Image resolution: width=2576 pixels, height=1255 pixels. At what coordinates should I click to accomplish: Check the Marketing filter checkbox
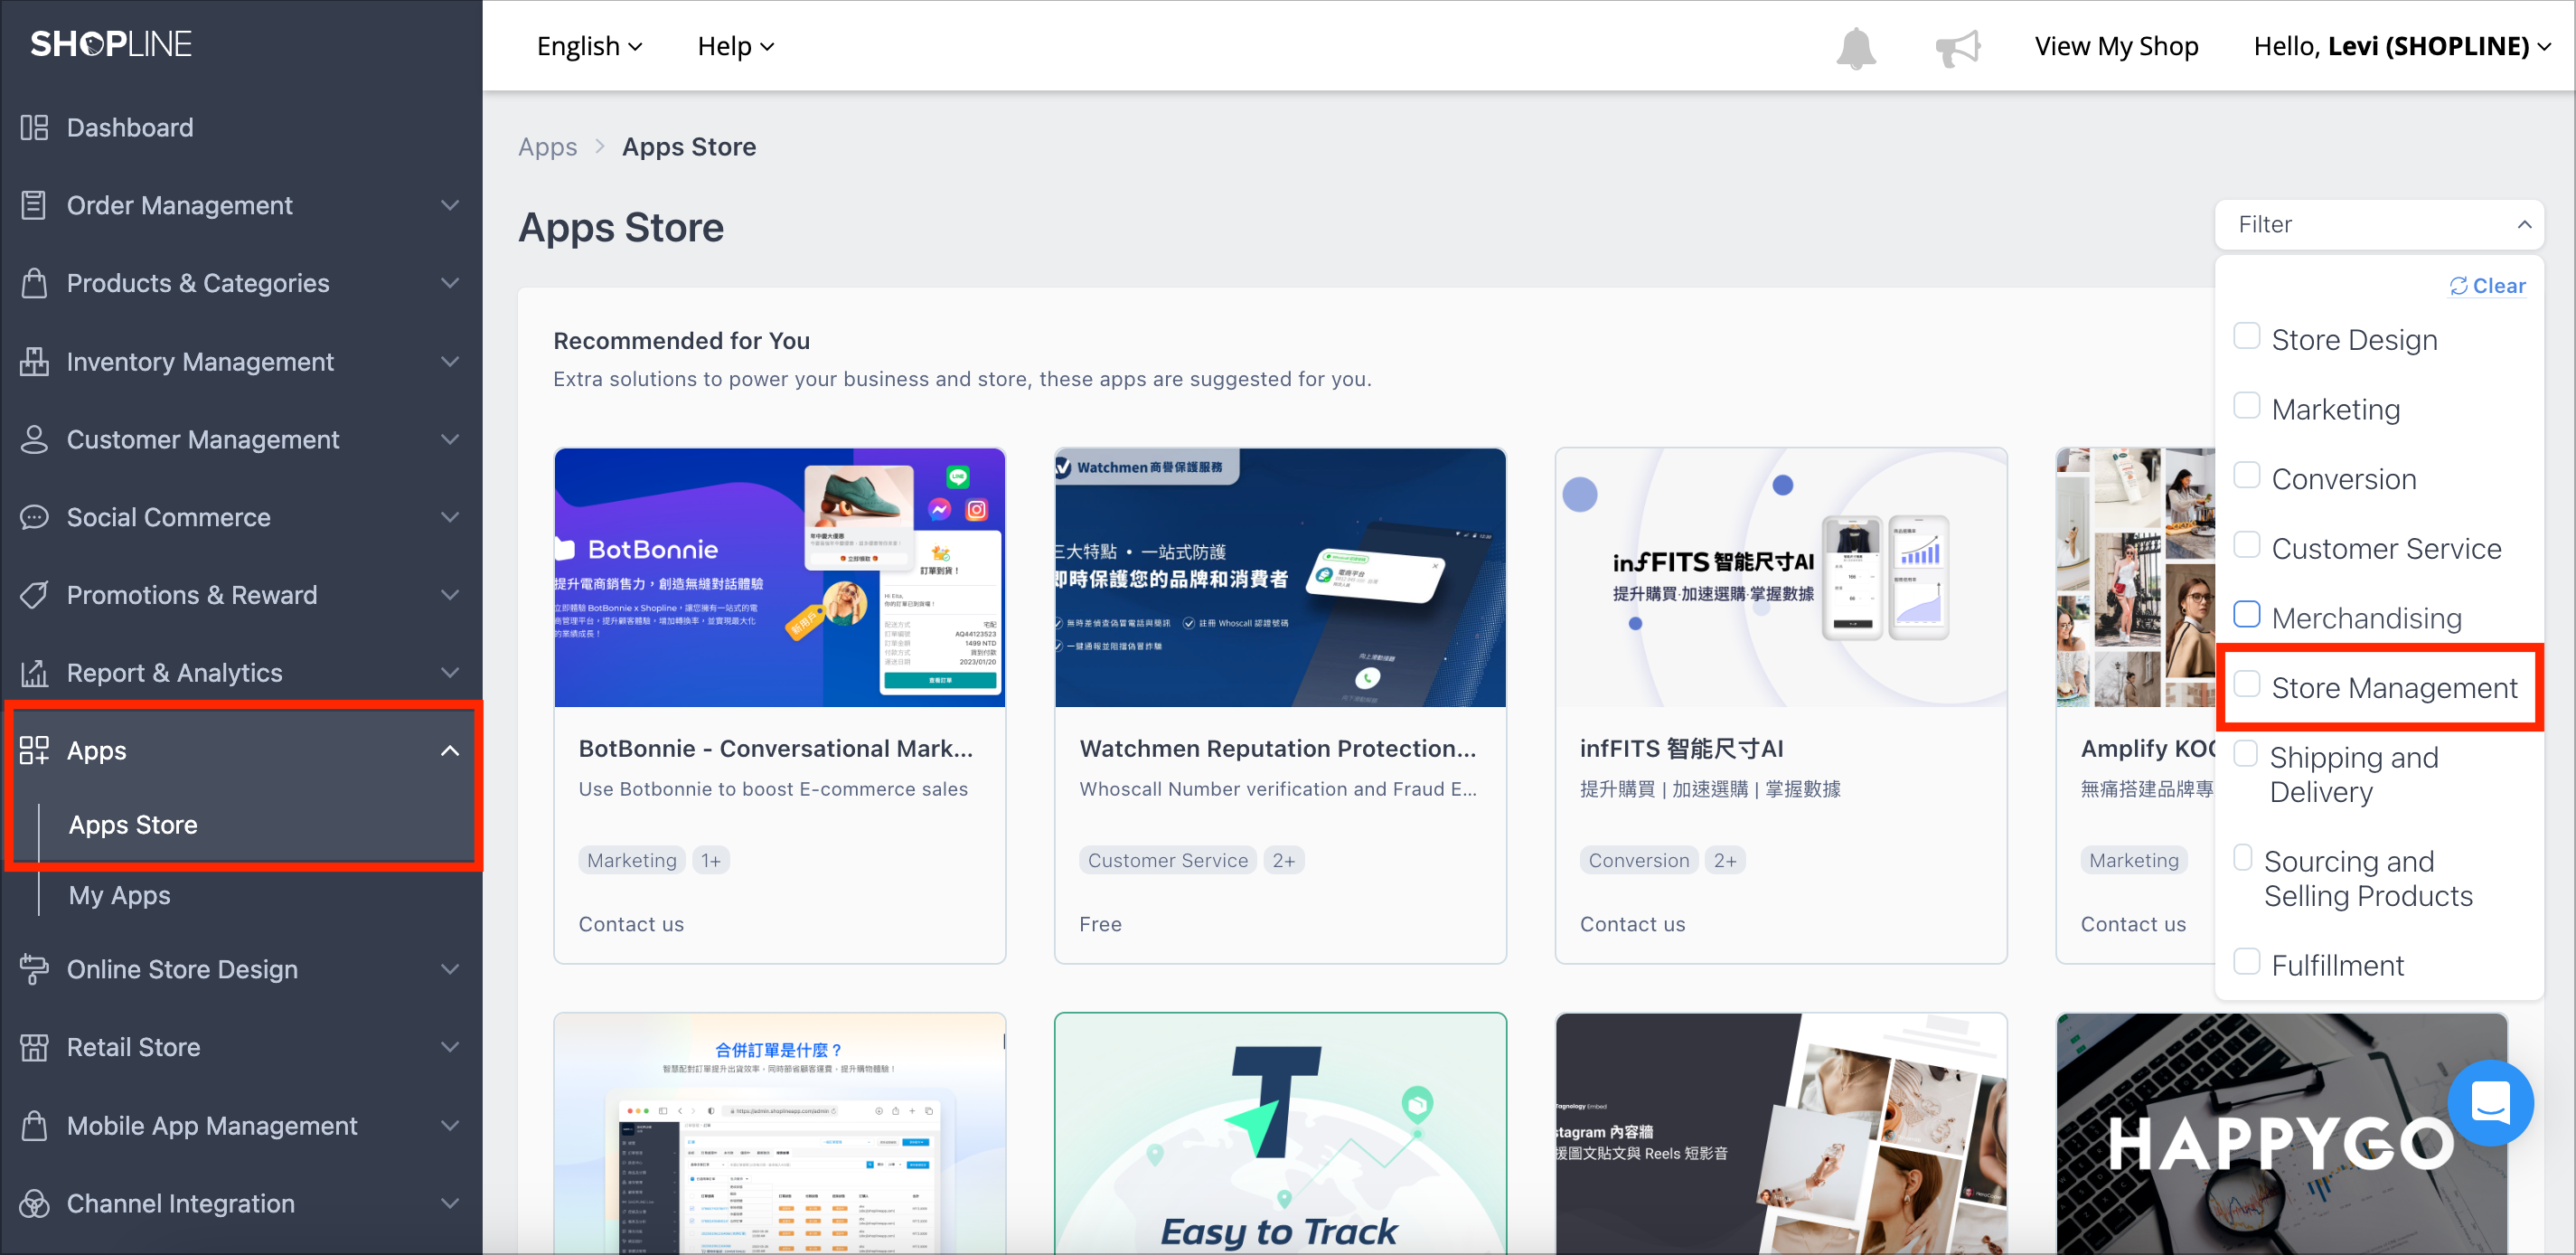coord(2246,405)
